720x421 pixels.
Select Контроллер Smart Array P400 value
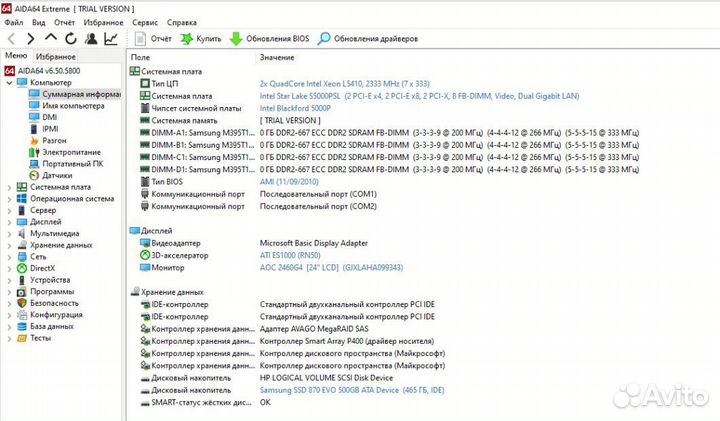[347, 341]
